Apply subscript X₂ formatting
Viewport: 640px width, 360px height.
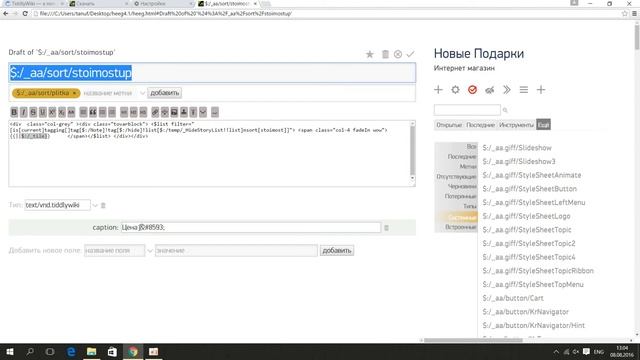pyautogui.click(x=62, y=112)
